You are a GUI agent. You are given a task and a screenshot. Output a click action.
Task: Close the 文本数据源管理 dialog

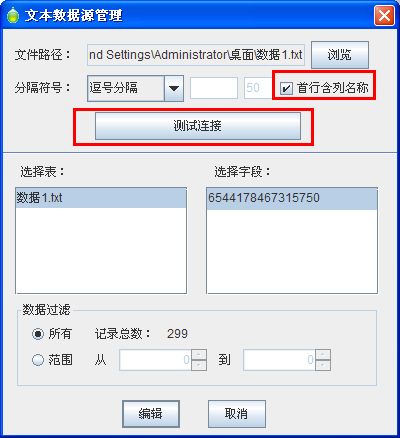[x=384, y=15]
